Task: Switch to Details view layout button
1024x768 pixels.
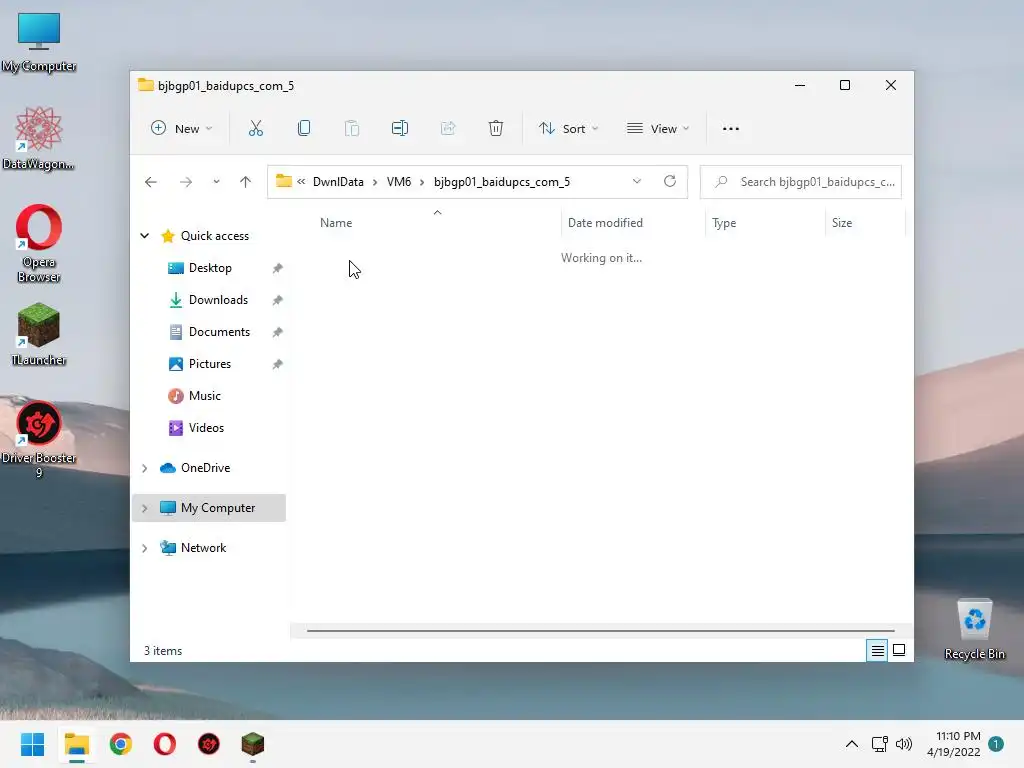Action: [877, 650]
